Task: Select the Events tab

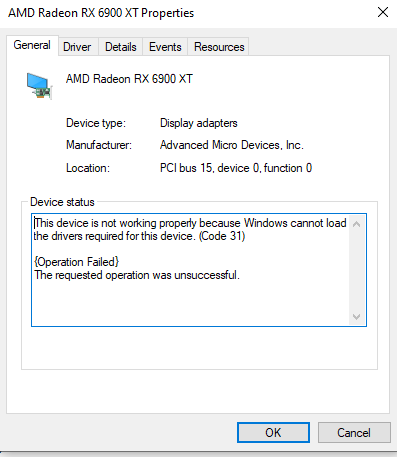Action: point(165,47)
